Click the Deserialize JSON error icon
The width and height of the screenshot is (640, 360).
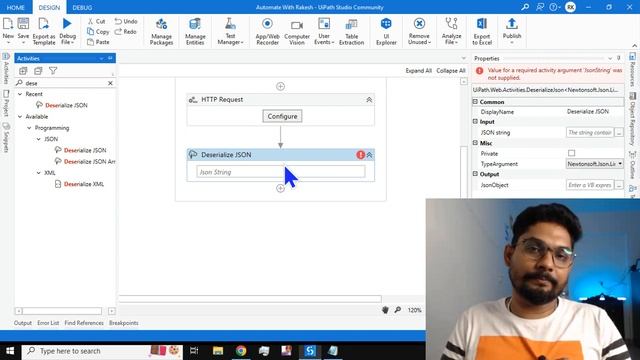[360, 155]
